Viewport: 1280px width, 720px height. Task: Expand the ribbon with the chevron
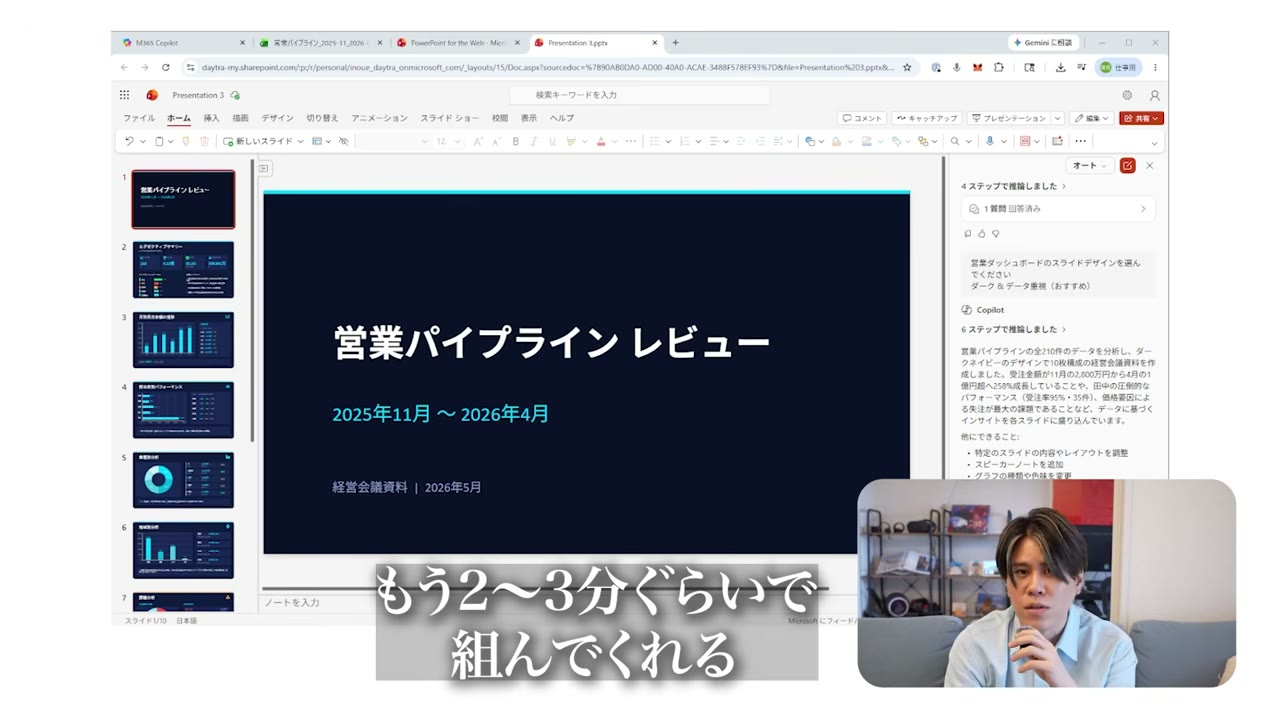pyautogui.click(x=1154, y=143)
